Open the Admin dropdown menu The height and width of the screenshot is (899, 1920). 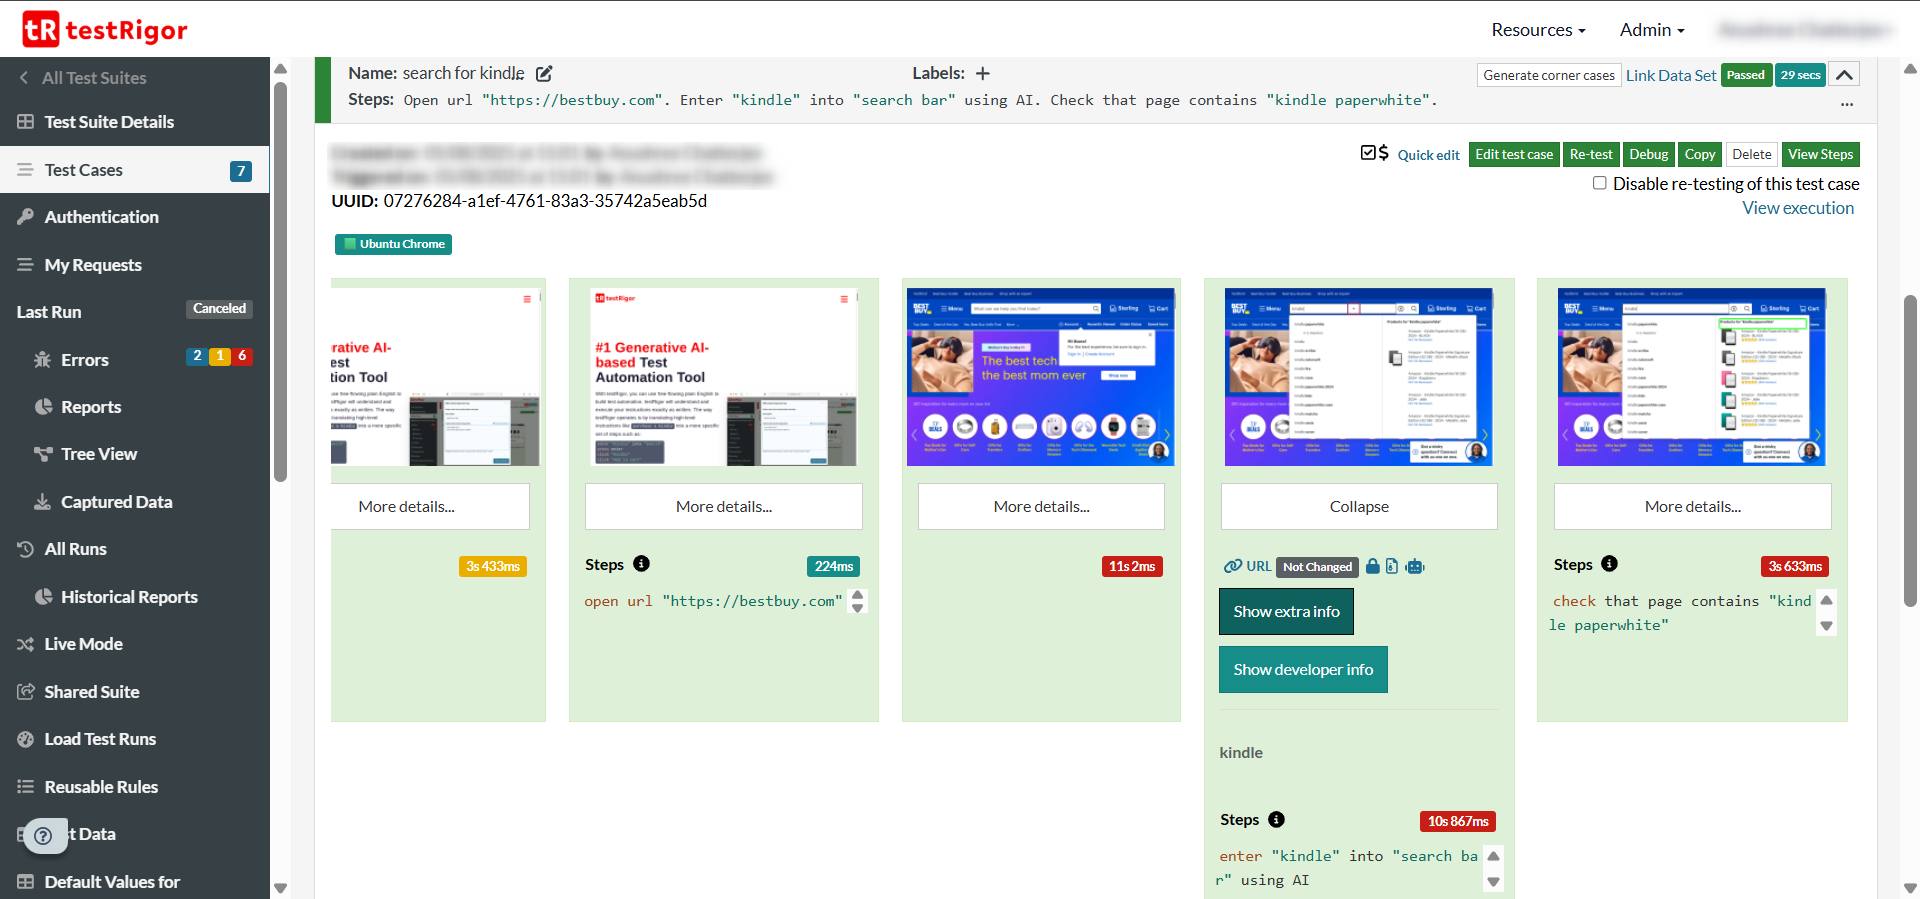[1652, 30]
